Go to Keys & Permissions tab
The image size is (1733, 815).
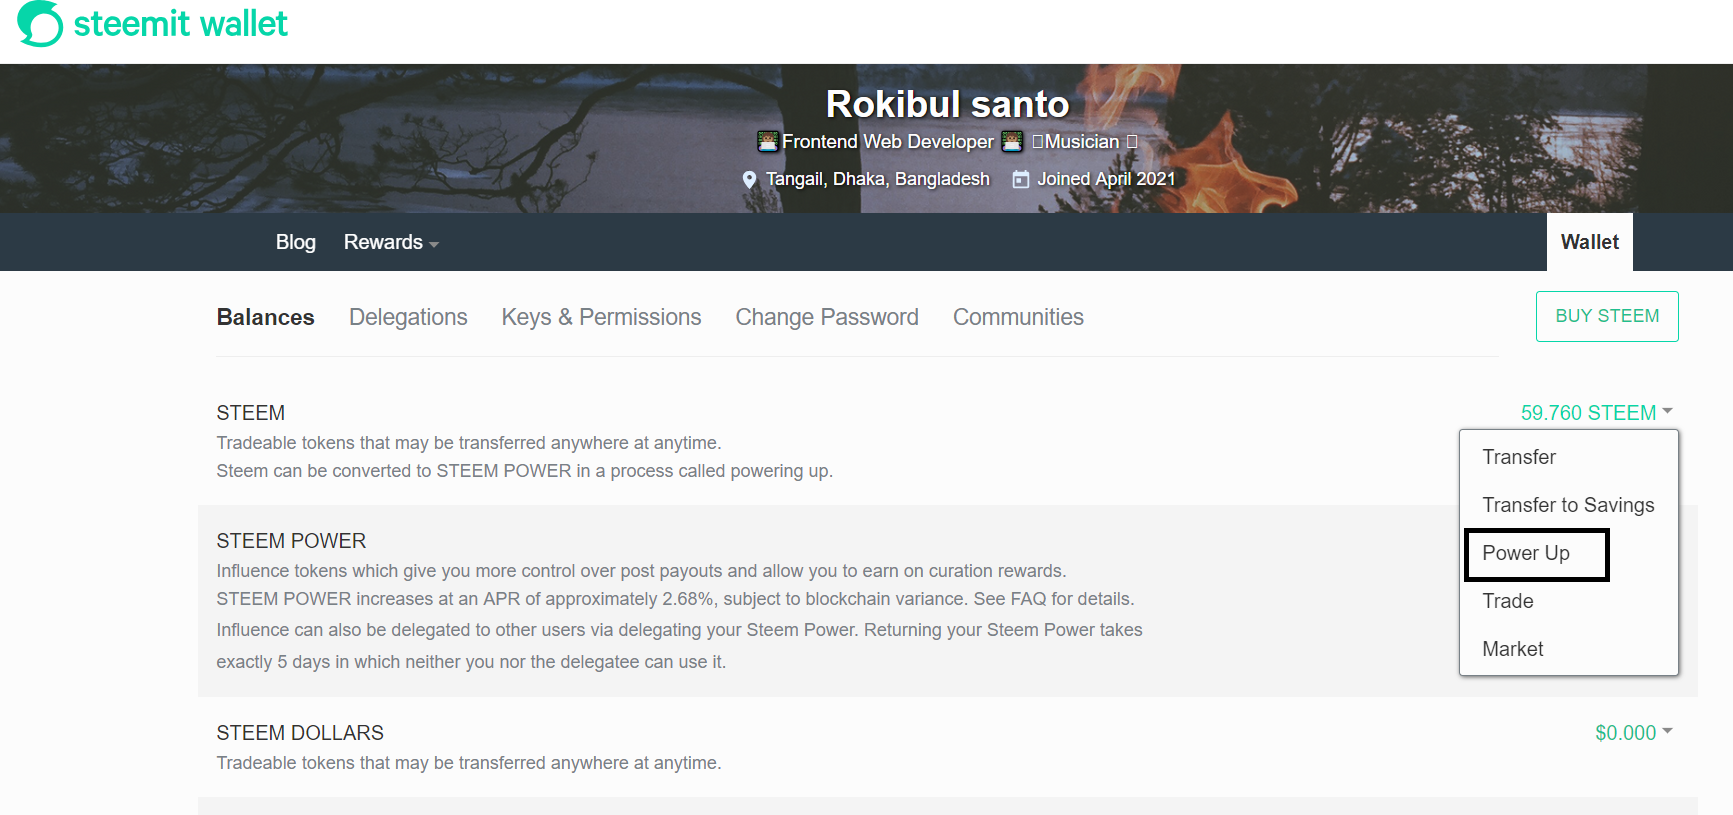click(601, 317)
